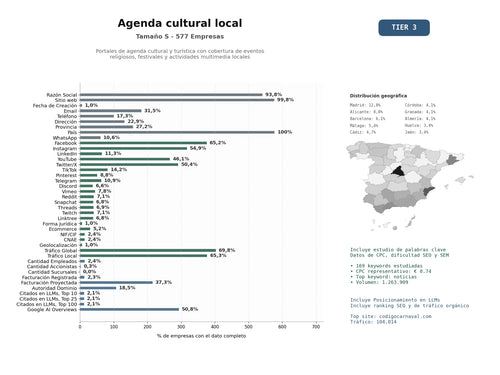Click the x-axis title '% de empresas con el dato completo'
The width and height of the screenshot is (500, 375).
coord(201,336)
